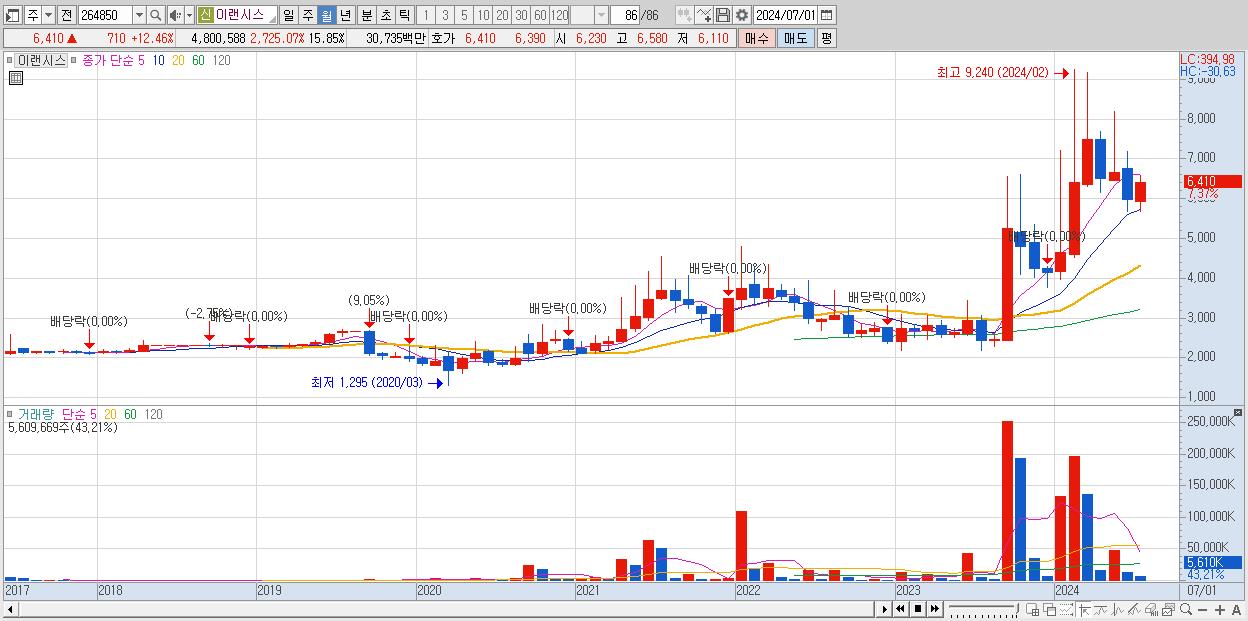1248x621 pixels.
Task: Click the eraser tool icon
Action: (1151, 609)
